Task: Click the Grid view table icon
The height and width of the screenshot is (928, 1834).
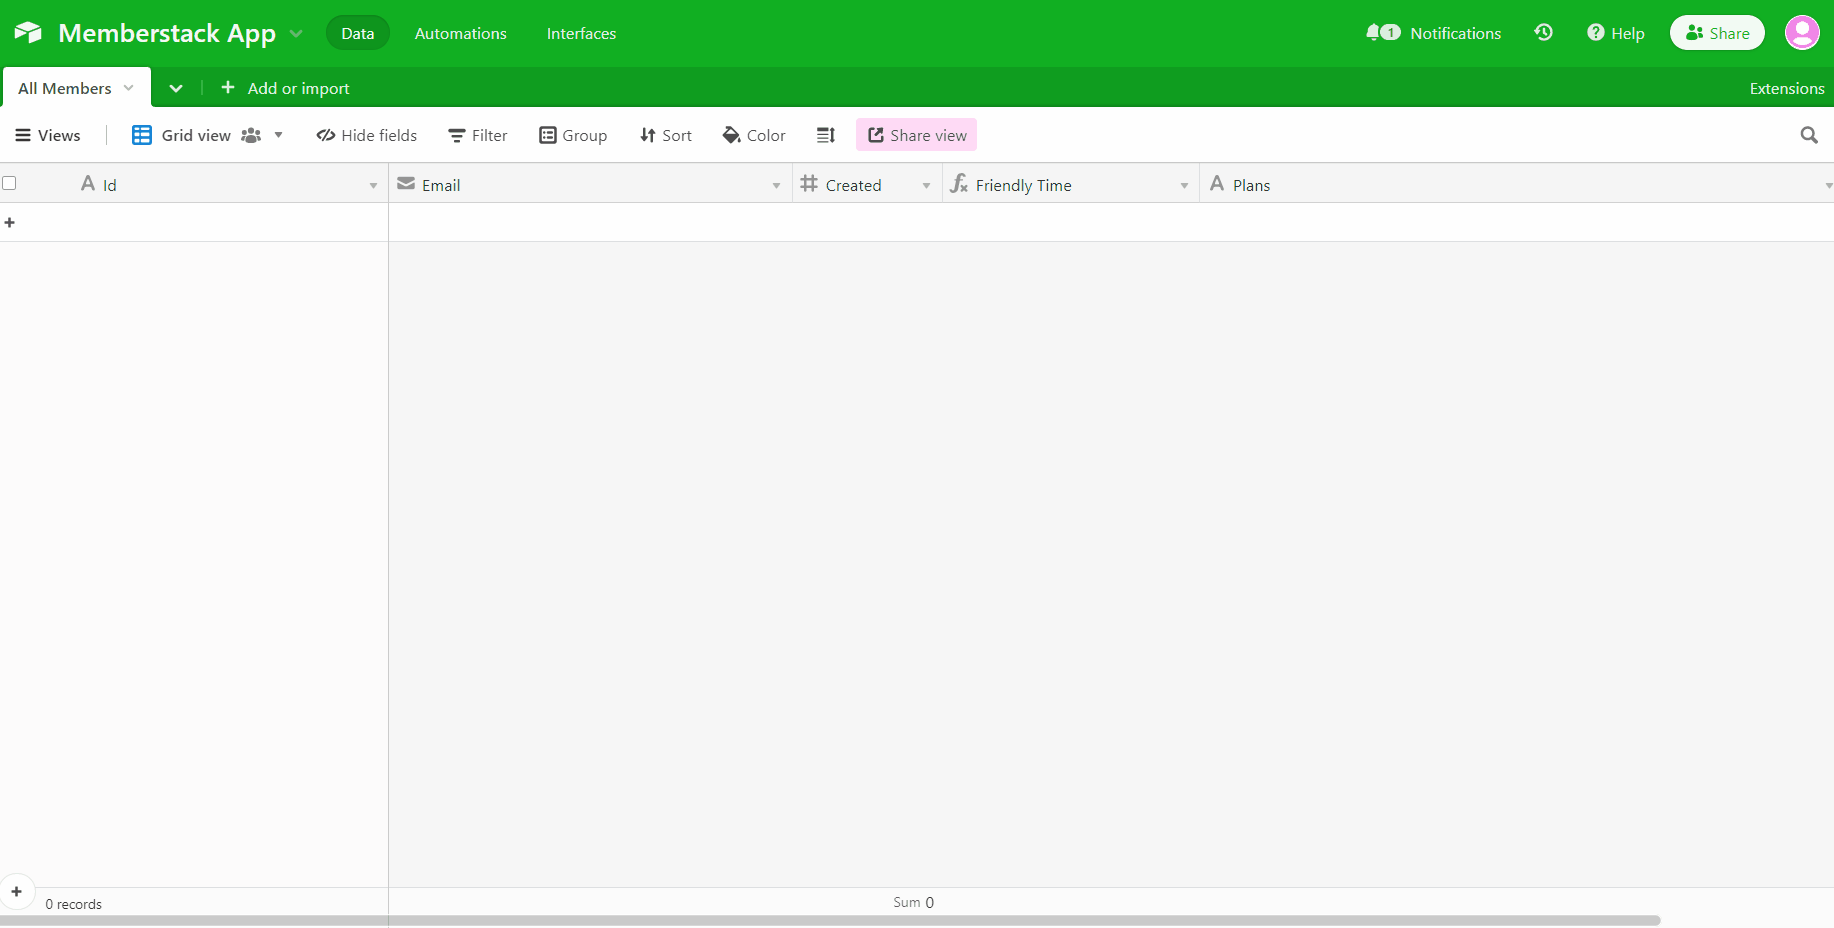Action: [142, 135]
